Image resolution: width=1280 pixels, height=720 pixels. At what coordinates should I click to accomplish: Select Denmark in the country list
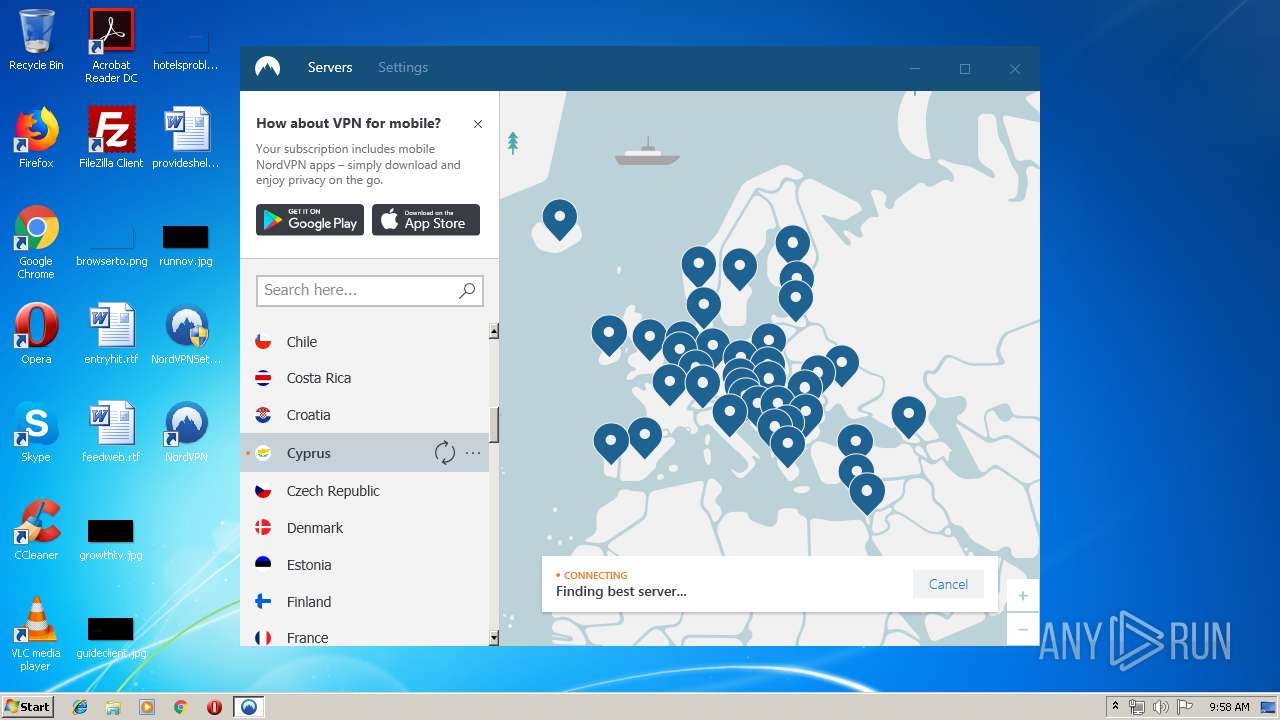coord(364,528)
